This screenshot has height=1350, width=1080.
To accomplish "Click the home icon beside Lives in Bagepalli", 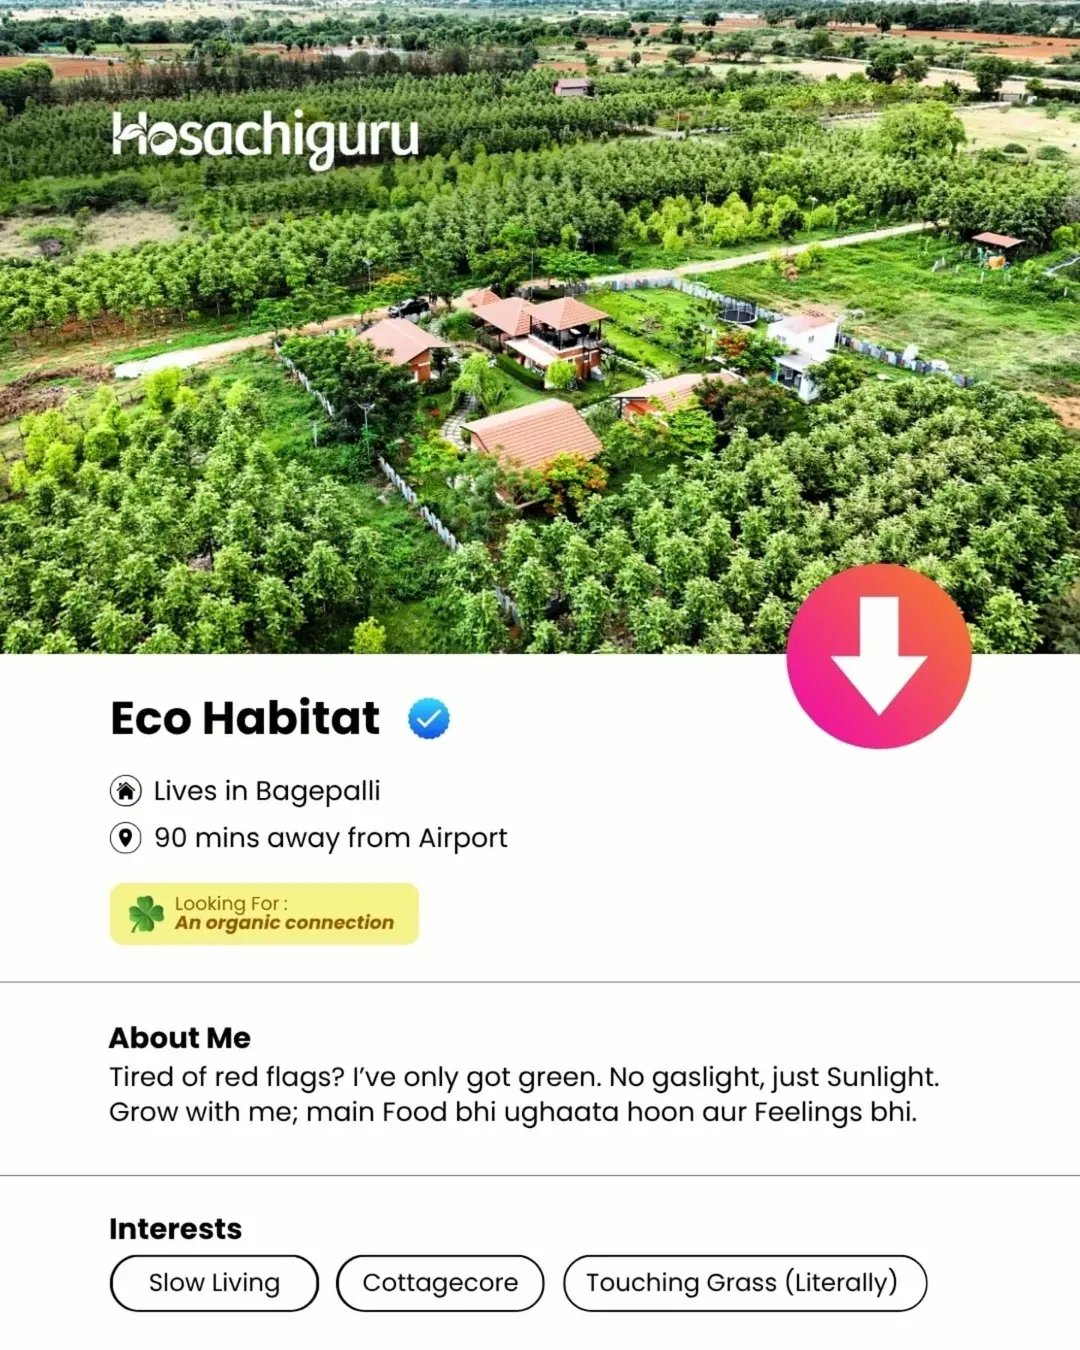I will pyautogui.click(x=125, y=791).
